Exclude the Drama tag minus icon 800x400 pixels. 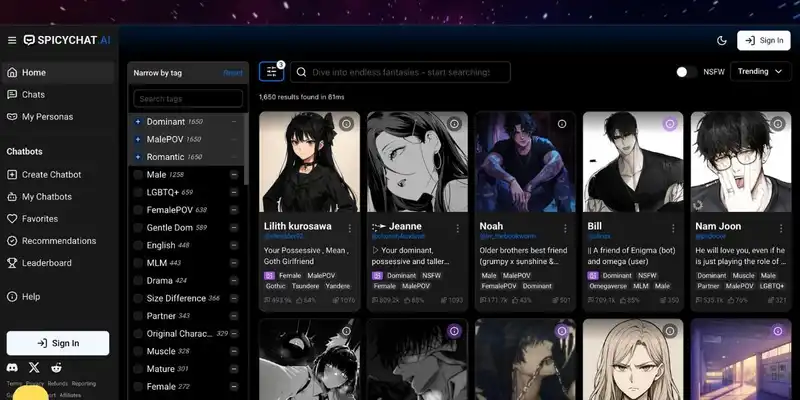click(x=234, y=281)
